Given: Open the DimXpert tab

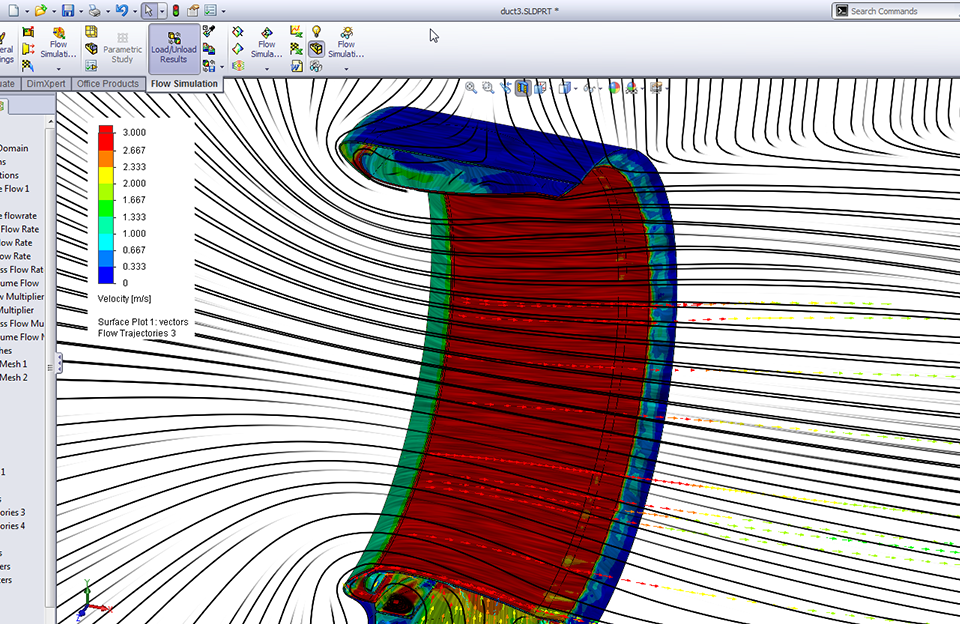Looking at the screenshot, I should pos(45,84).
